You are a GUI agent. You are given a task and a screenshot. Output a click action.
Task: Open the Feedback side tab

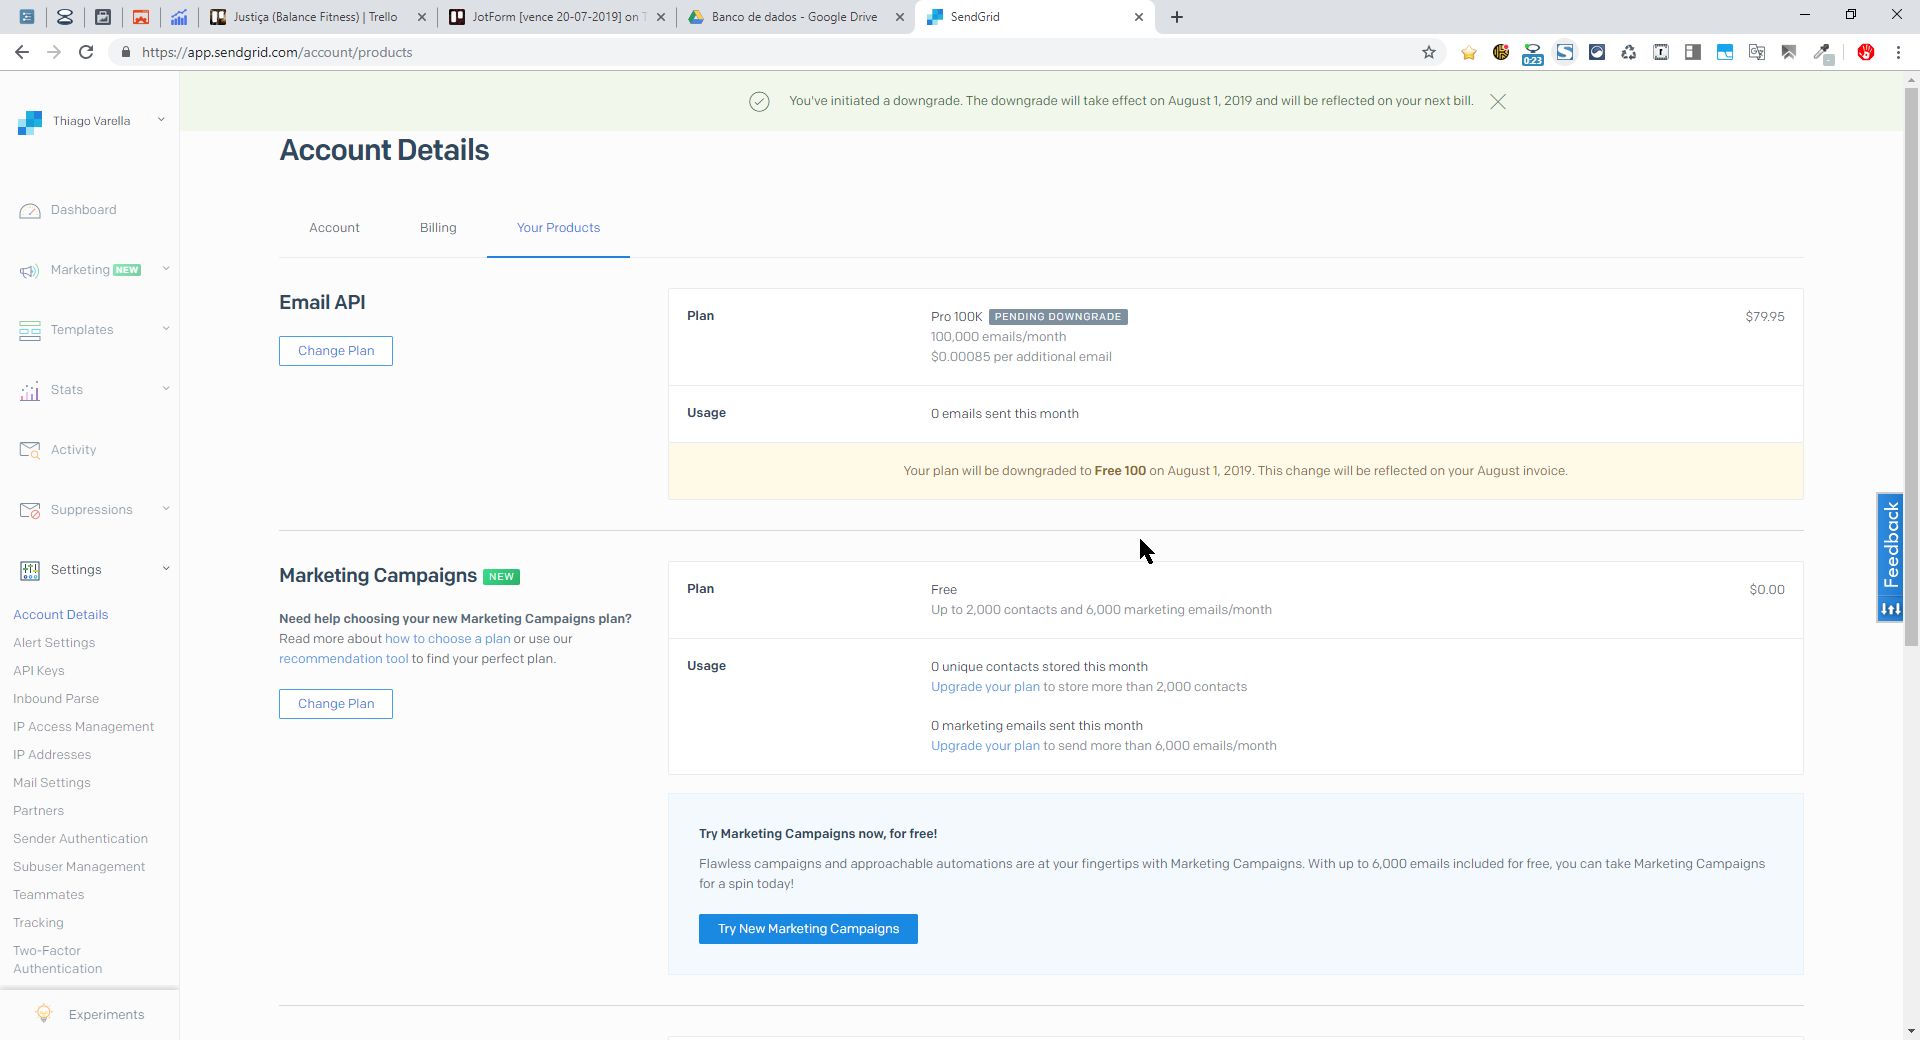[1890, 558]
